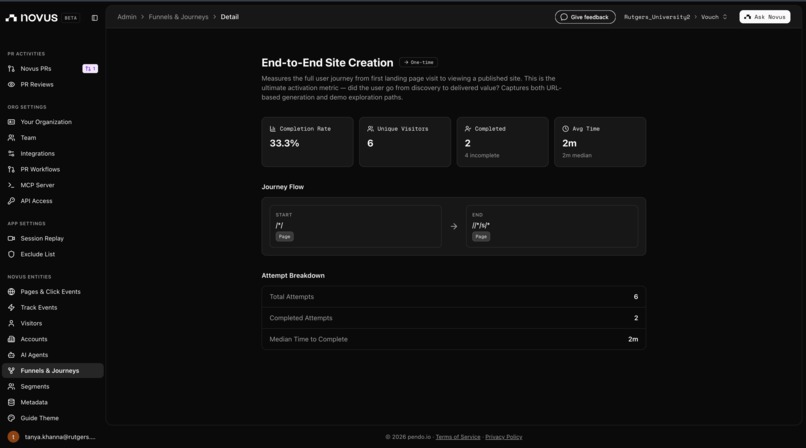Viewport: 806px width, 448px height.
Task: Click the Metadata database icon
Action: [x=11, y=402]
